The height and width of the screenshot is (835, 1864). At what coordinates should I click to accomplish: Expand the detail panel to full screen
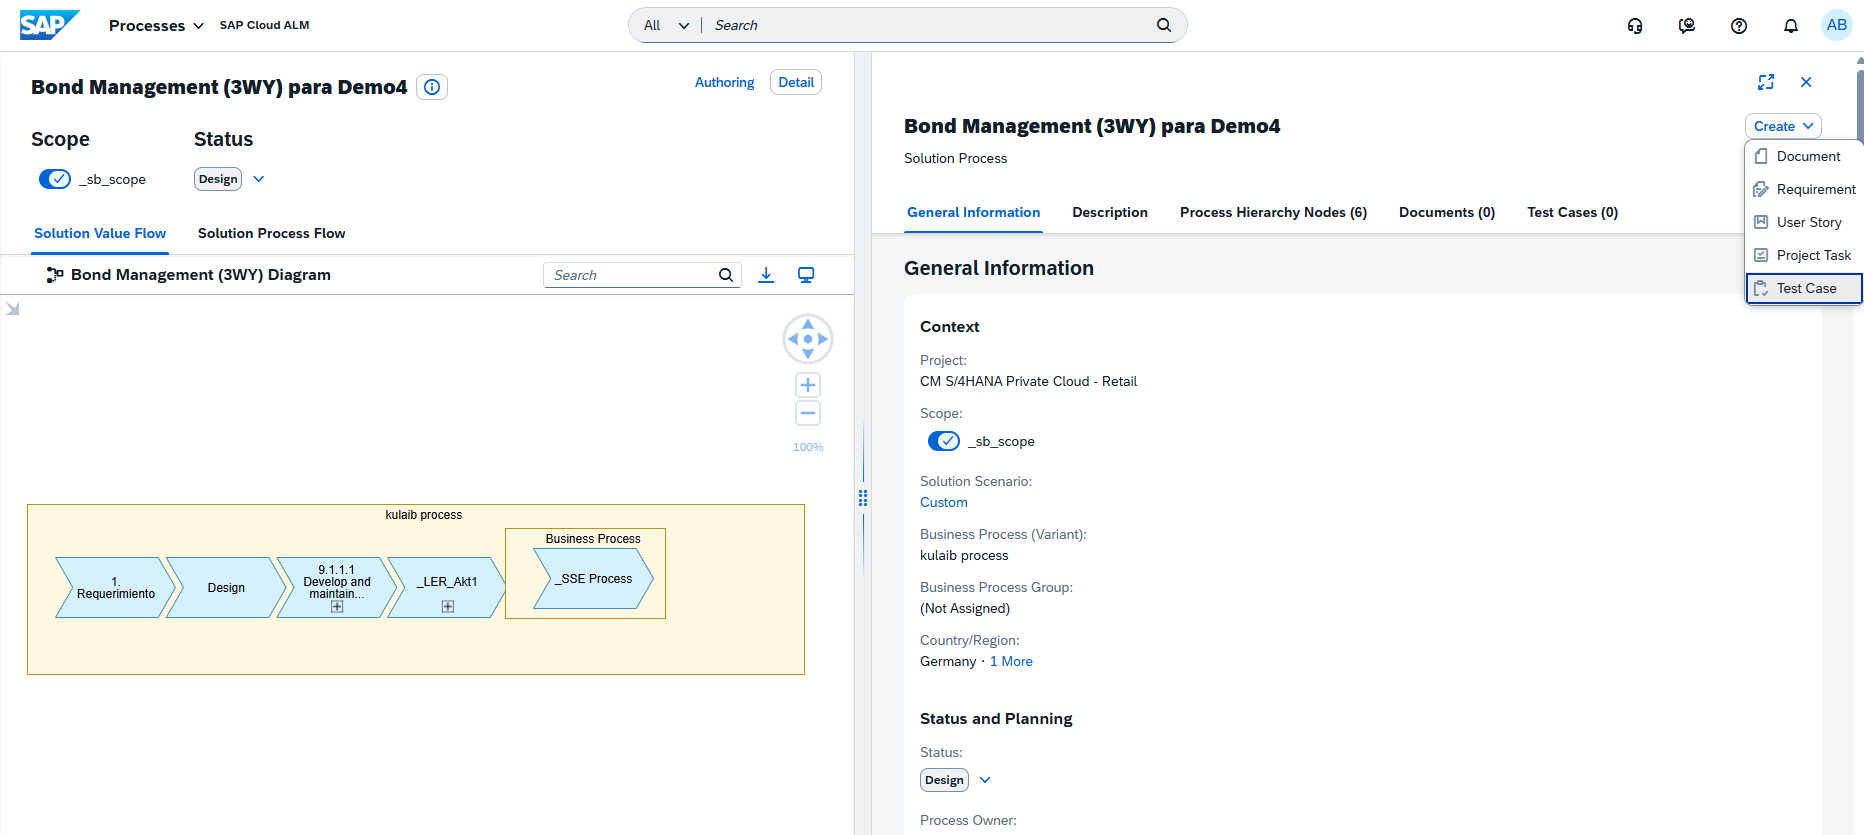(x=1766, y=82)
